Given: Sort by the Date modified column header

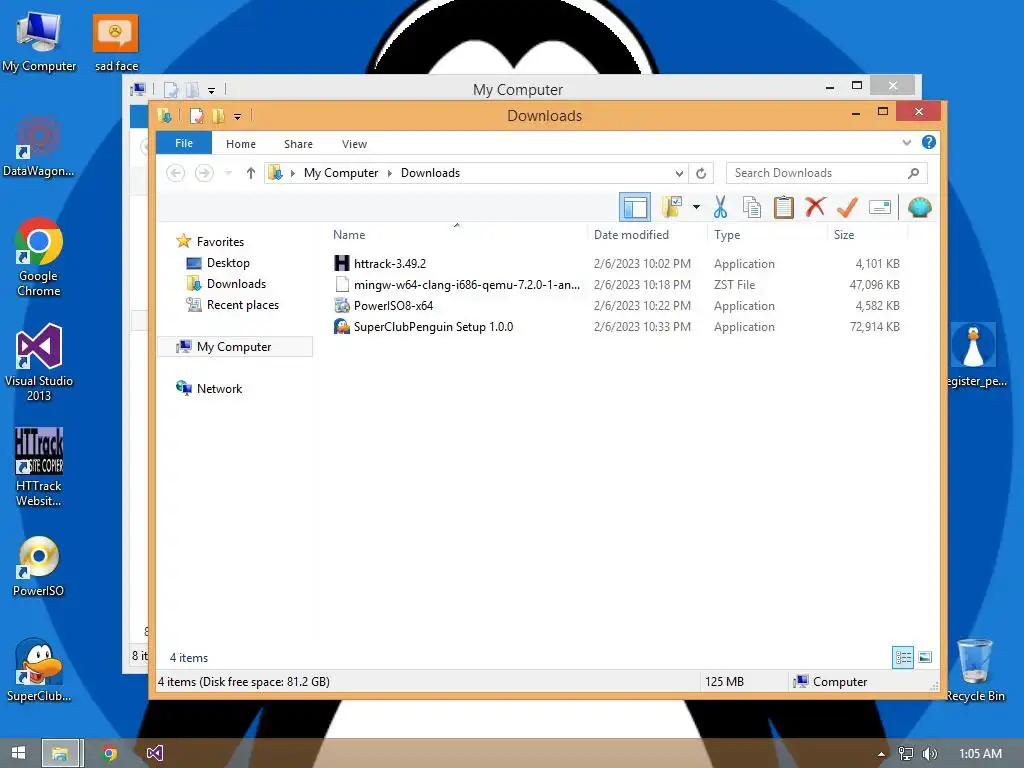Looking at the screenshot, I should (631, 235).
